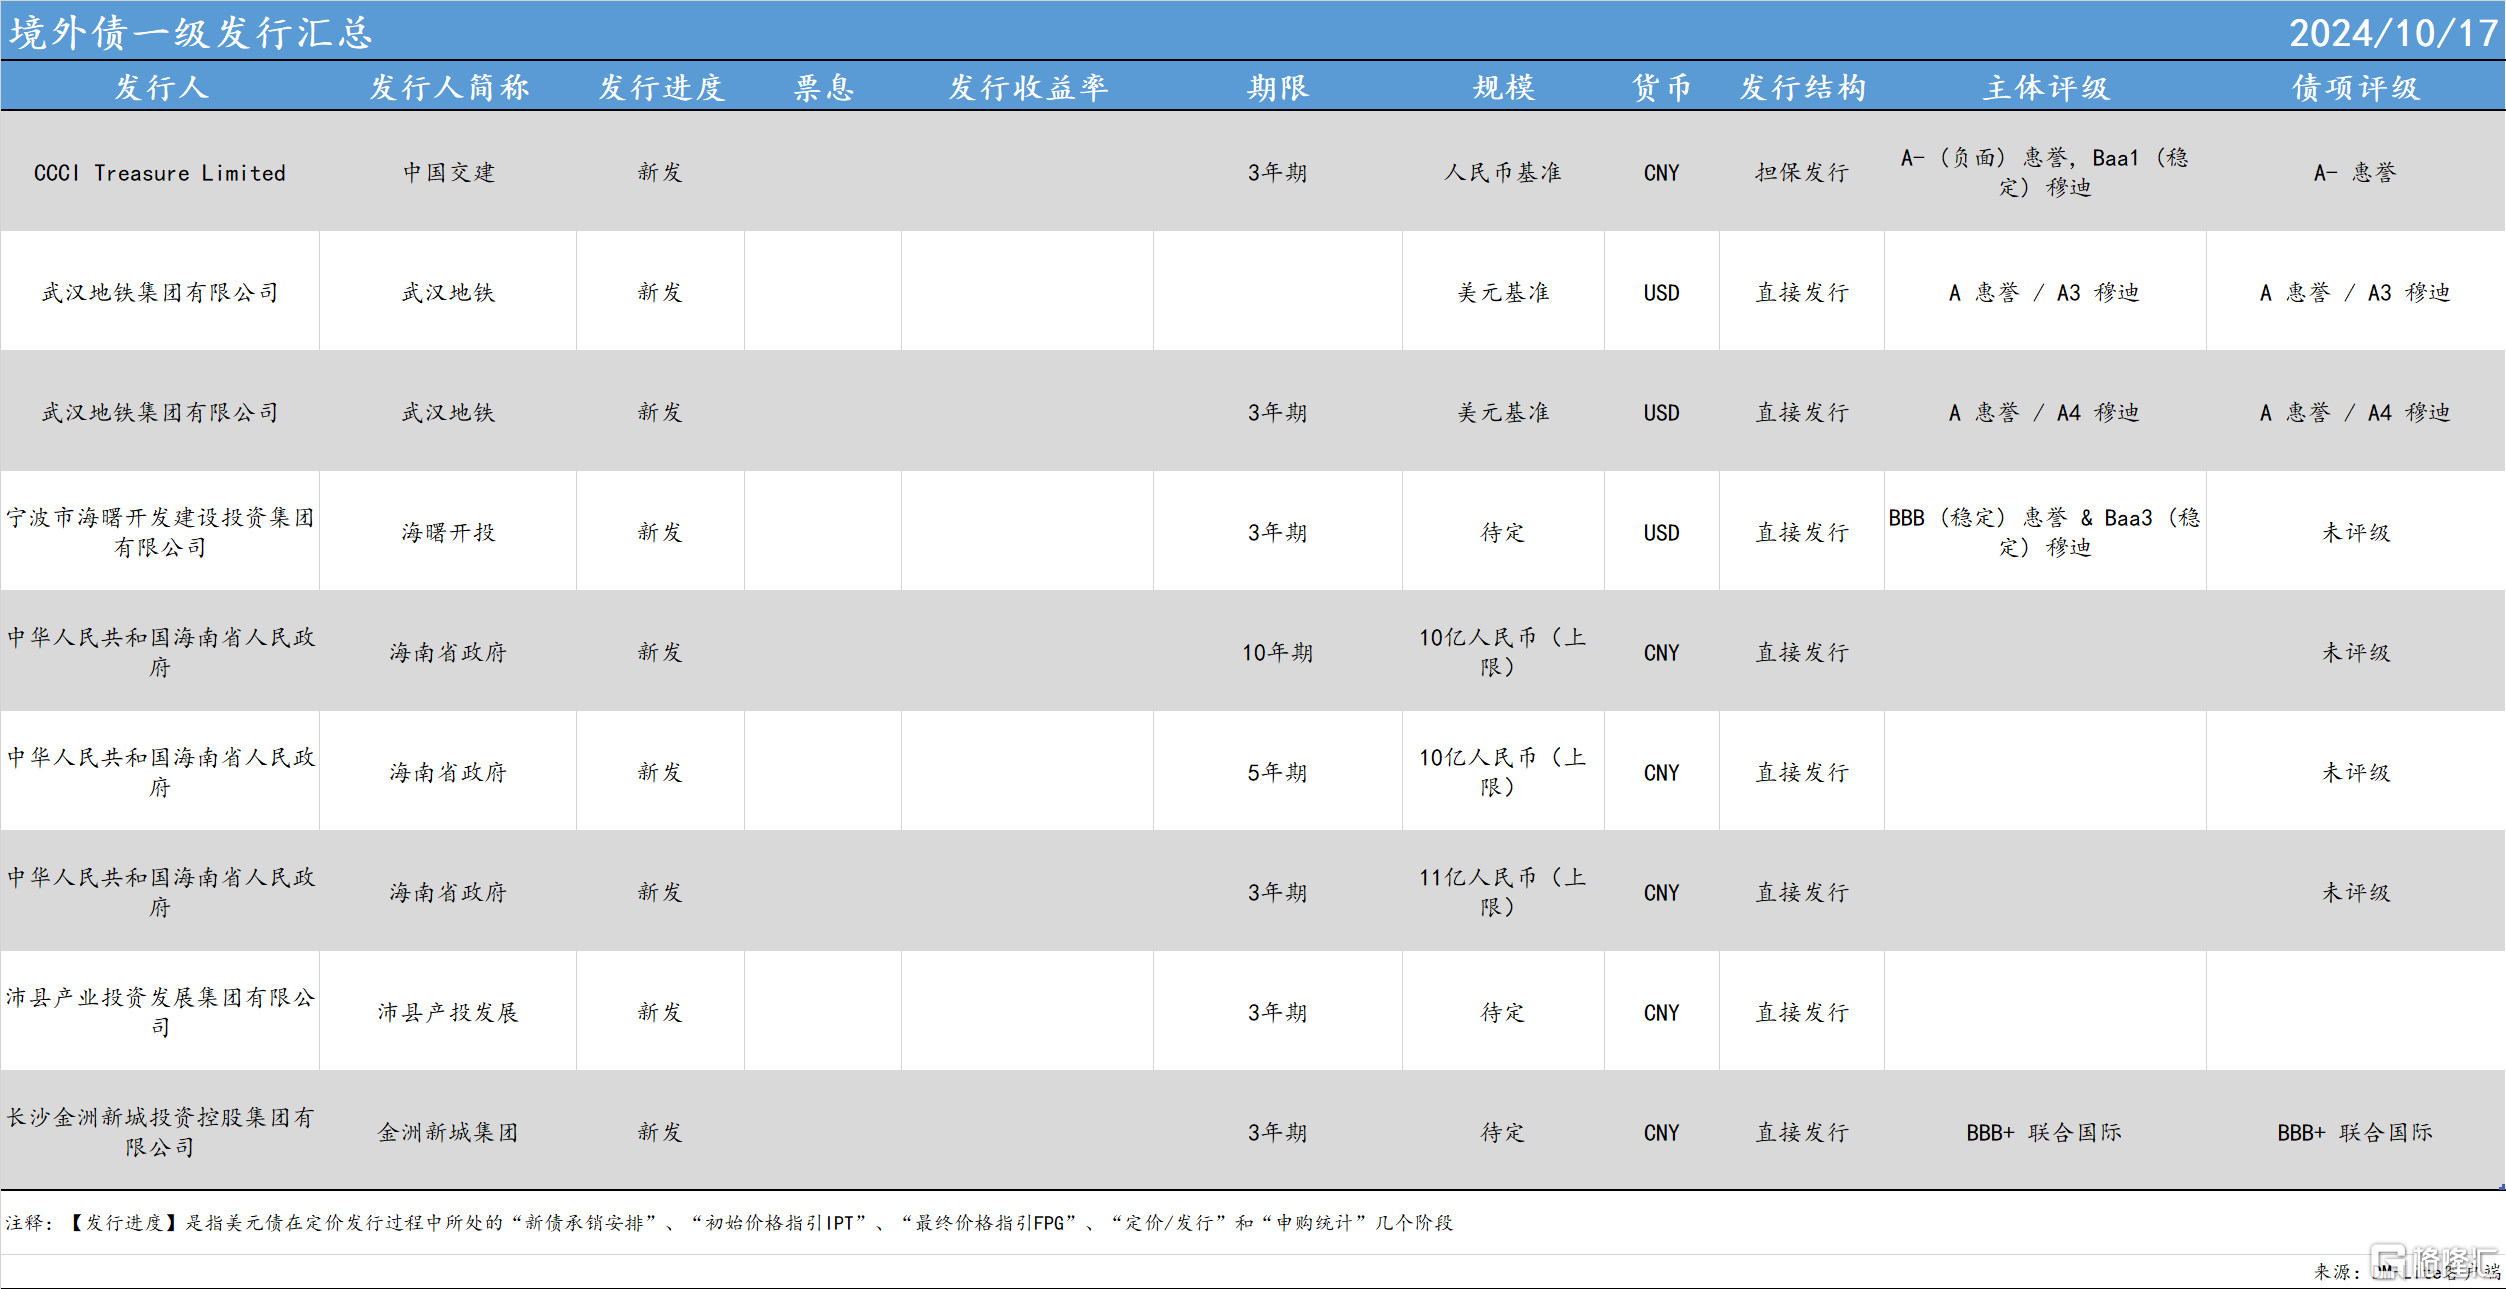Select the 主体评级 column header
This screenshot has height=1289, width=2506.
point(2046,87)
